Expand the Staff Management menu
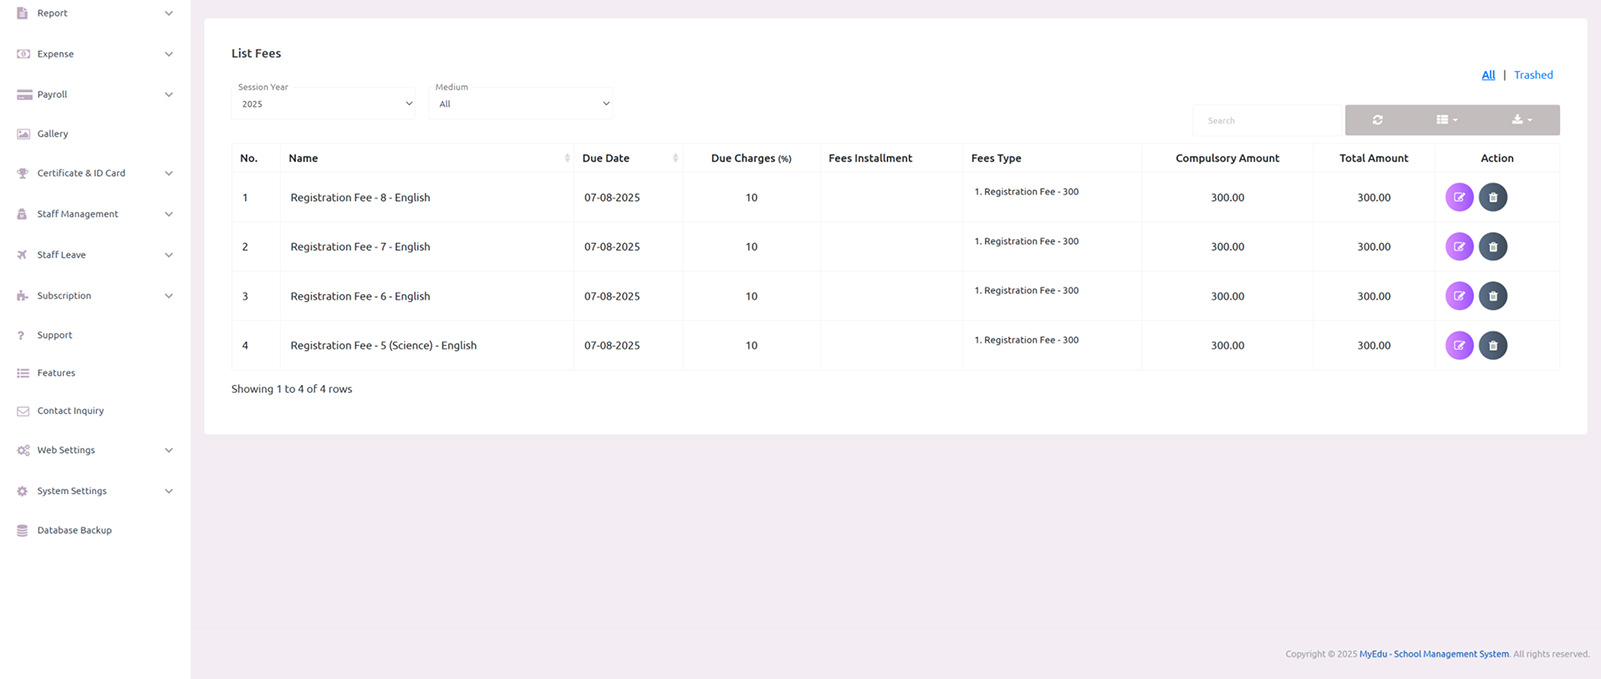Viewport: 1601px width, 679px height. 94,214
